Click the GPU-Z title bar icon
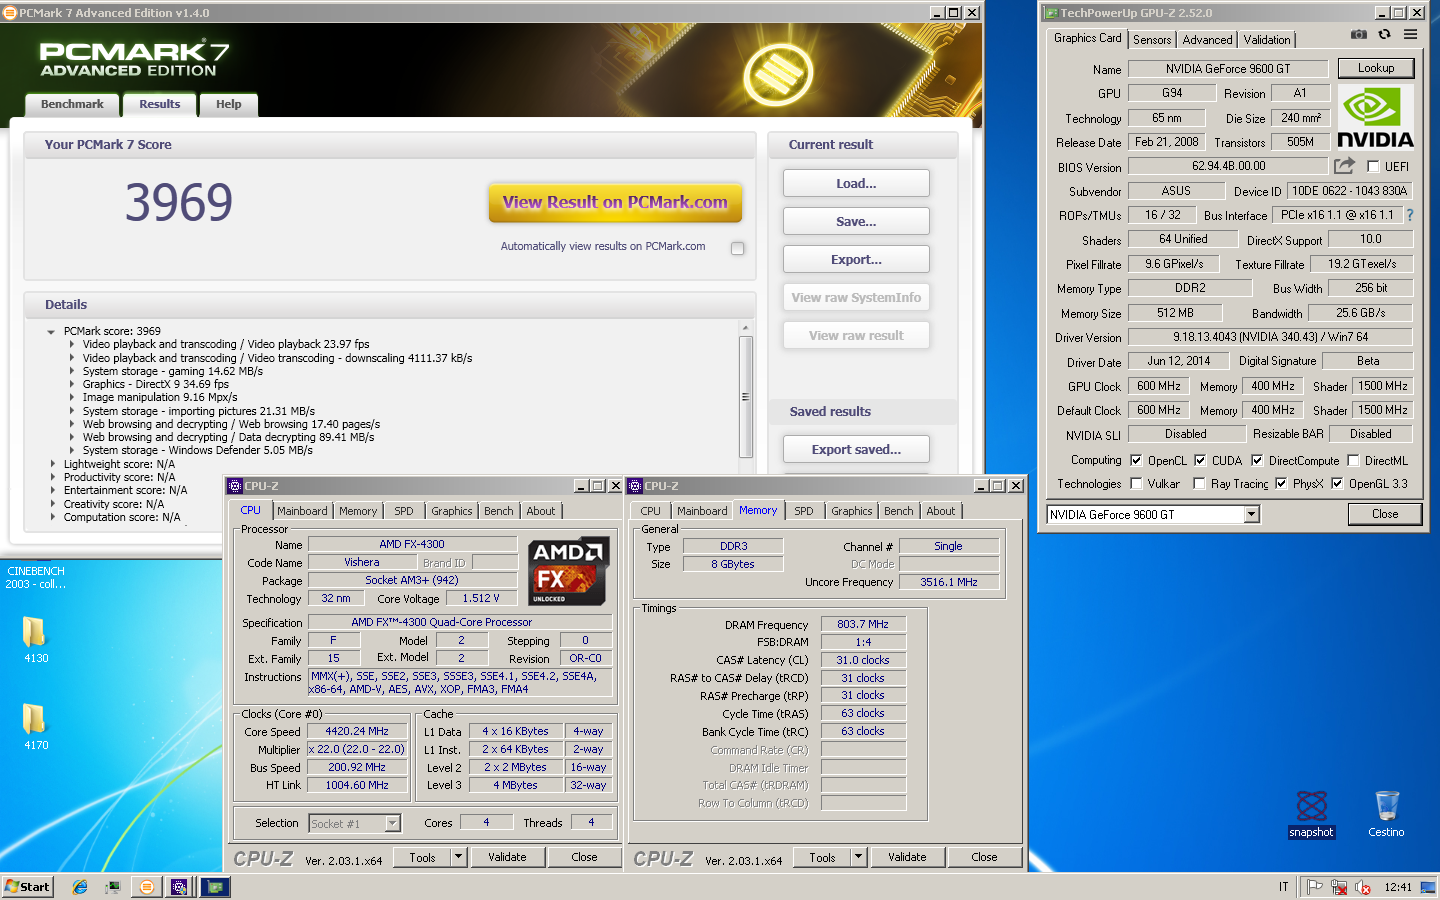 point(1051,13)
